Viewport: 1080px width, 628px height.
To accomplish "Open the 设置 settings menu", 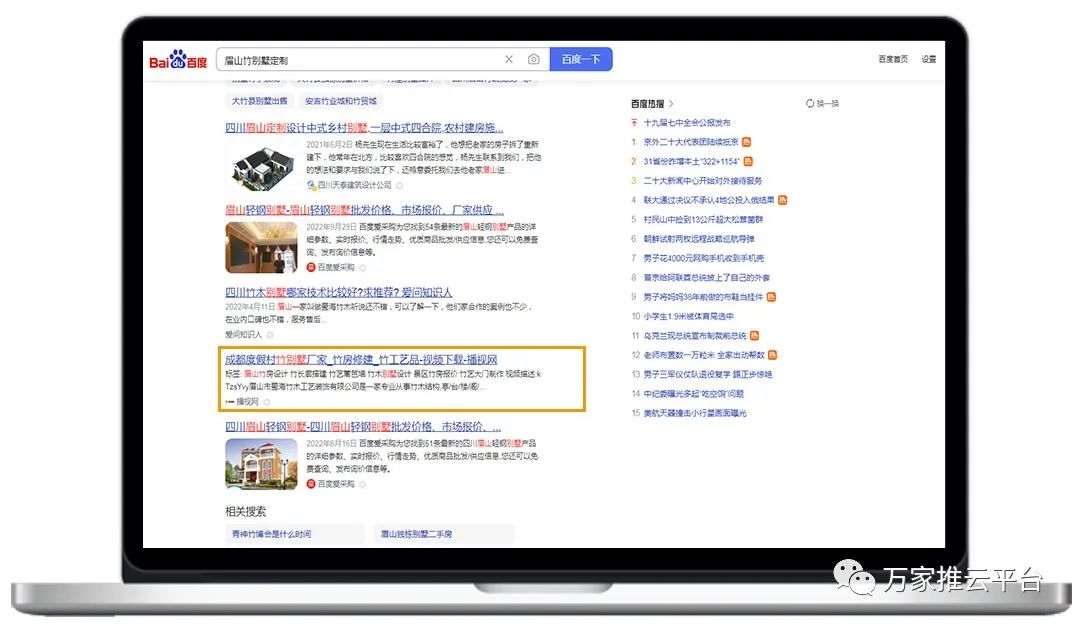I will 929,59.
